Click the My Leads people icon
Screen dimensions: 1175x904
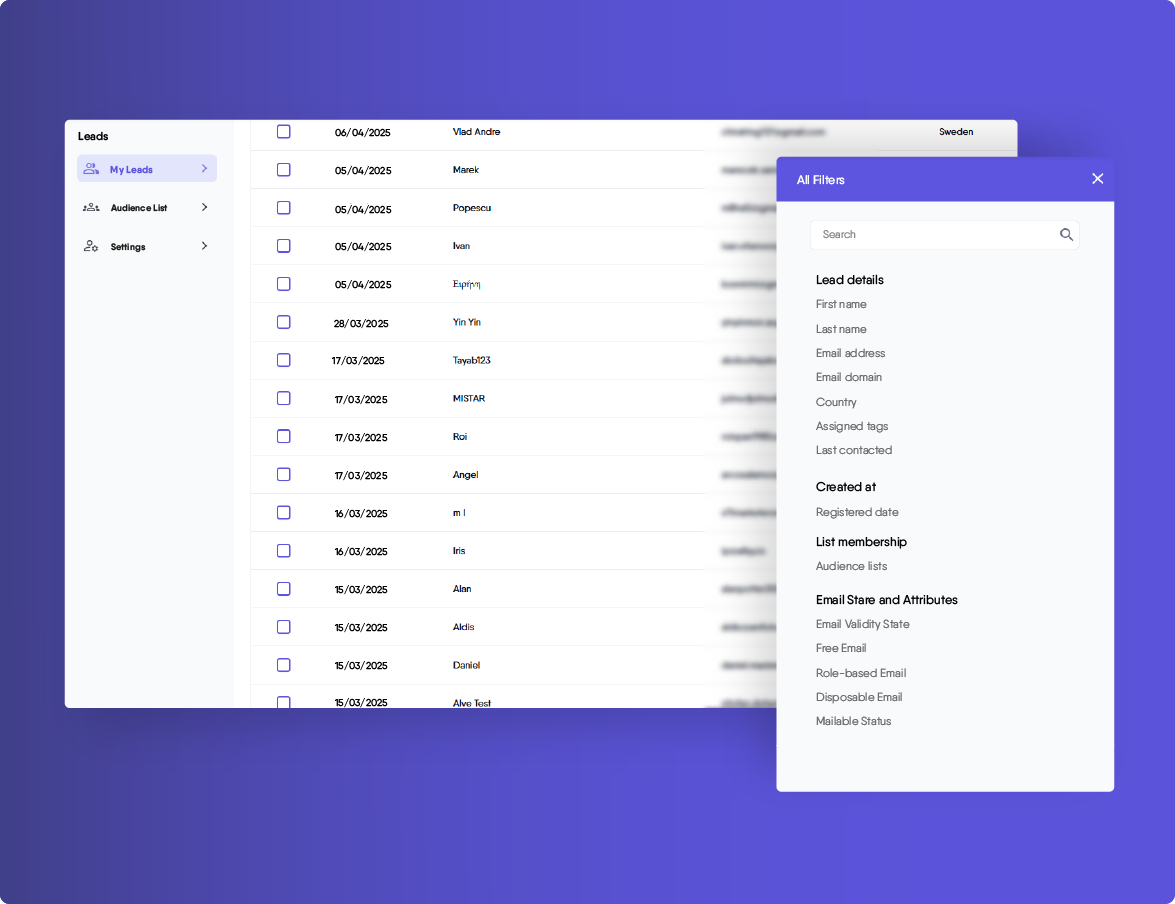click(x=91, y=169)
